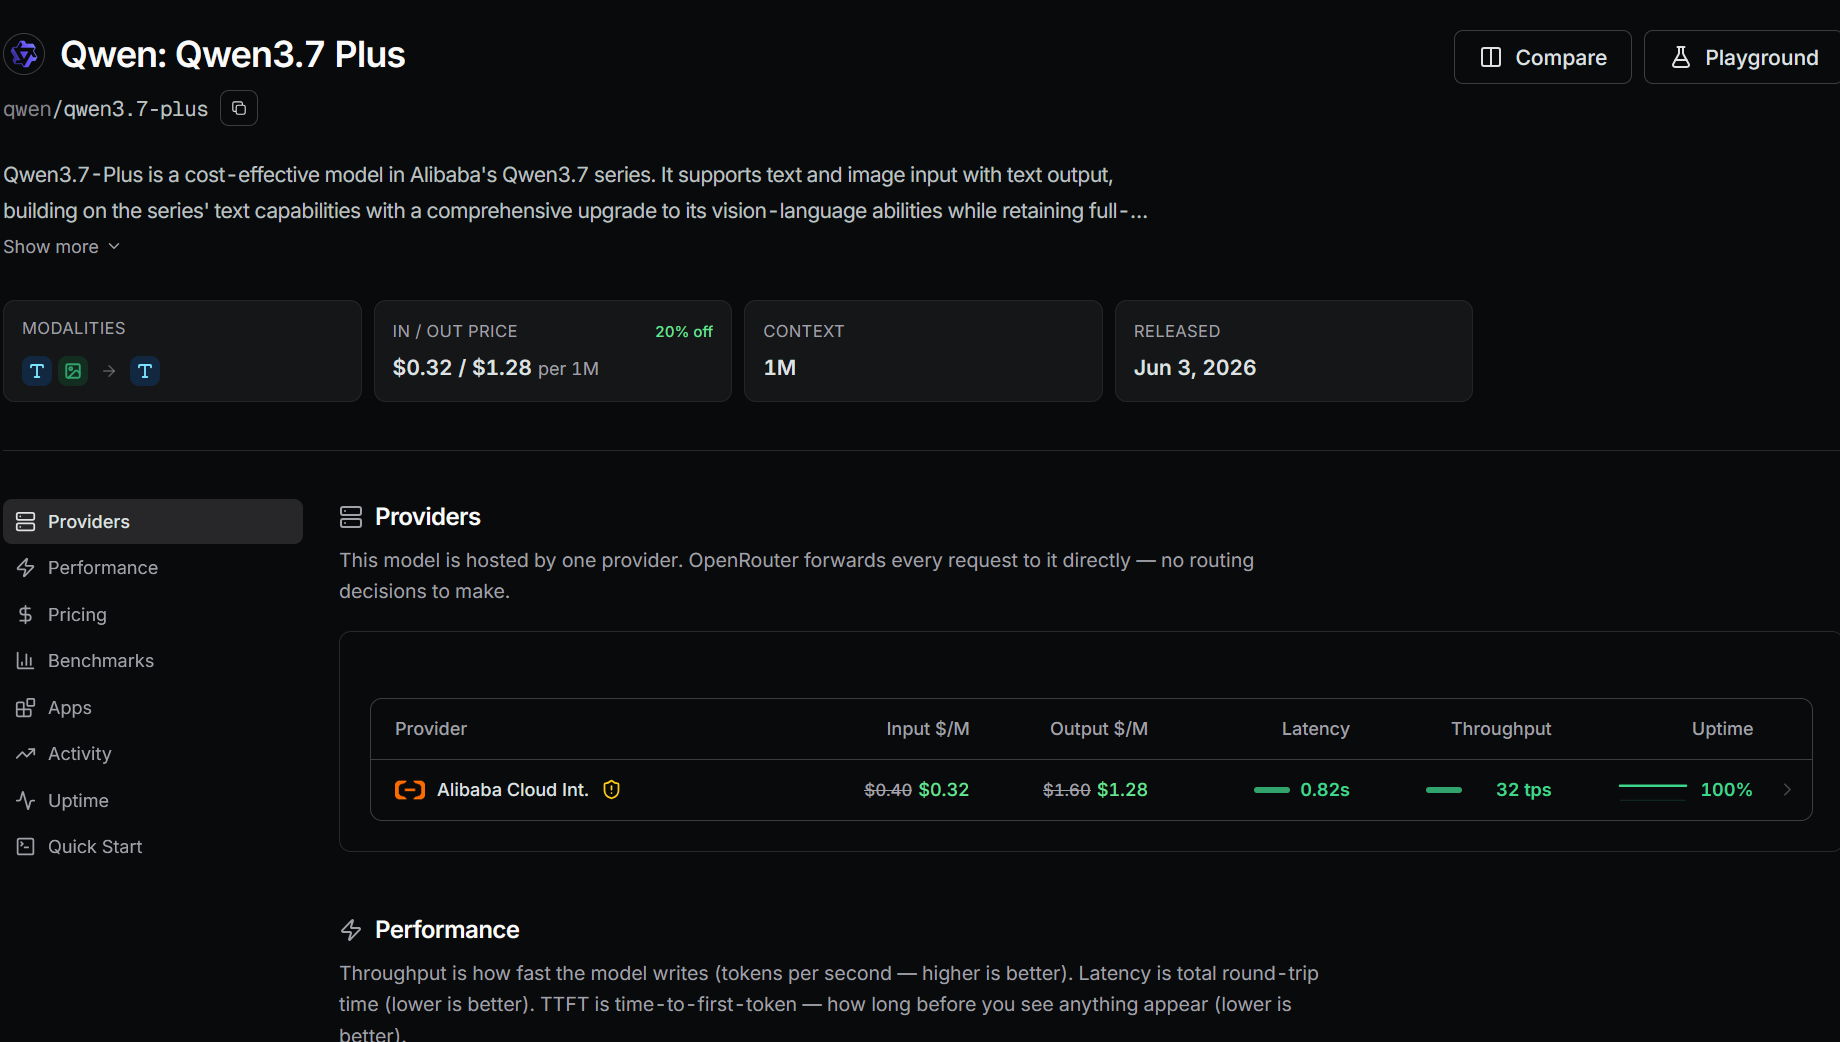Viewport: 1840px width, 1042px height.
Task: Click the $0.32 / $1.28 price value
Action: pyautogui.click(x=462, y=368)
